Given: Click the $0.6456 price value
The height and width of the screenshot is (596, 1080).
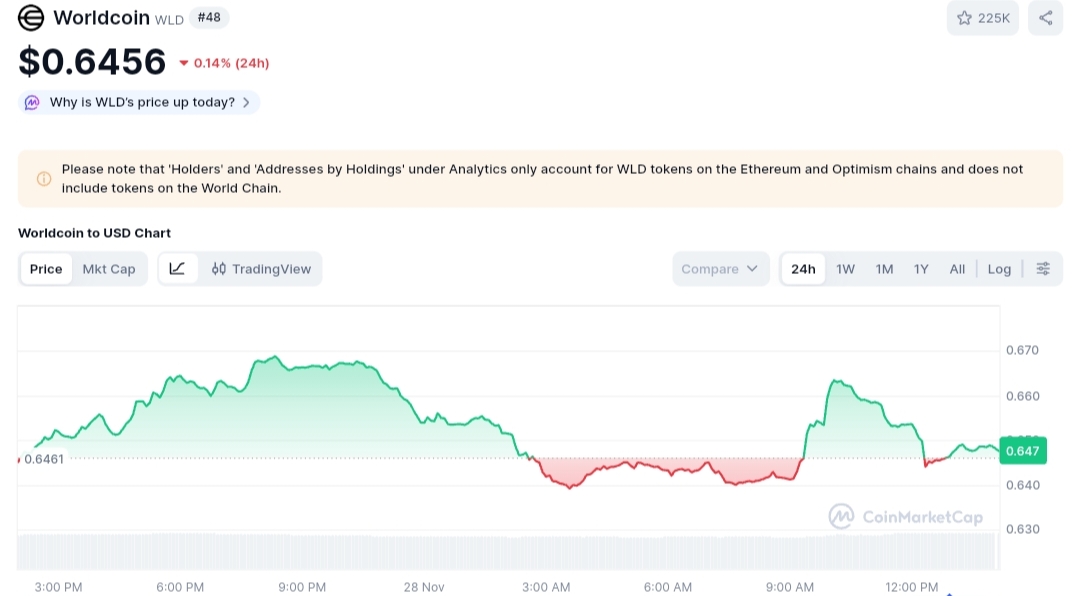Looking at the screenshot, I should click(92, 61).
